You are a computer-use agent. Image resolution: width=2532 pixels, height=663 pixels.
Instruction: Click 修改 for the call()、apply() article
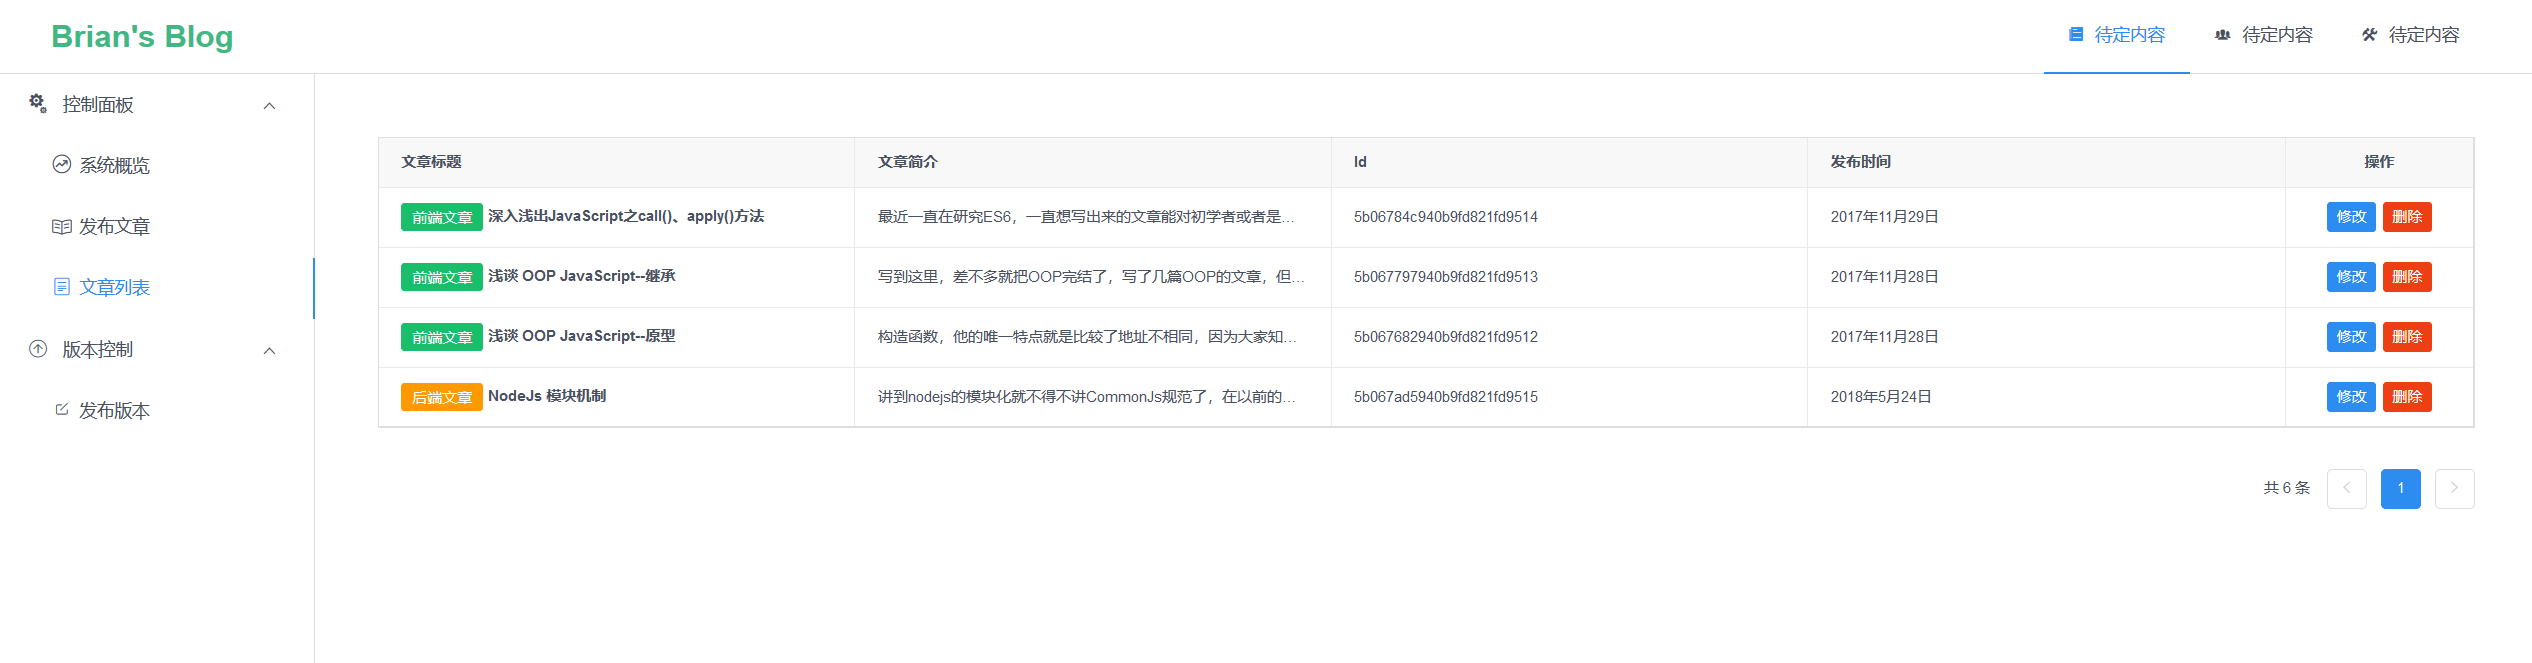point(2351,217)
